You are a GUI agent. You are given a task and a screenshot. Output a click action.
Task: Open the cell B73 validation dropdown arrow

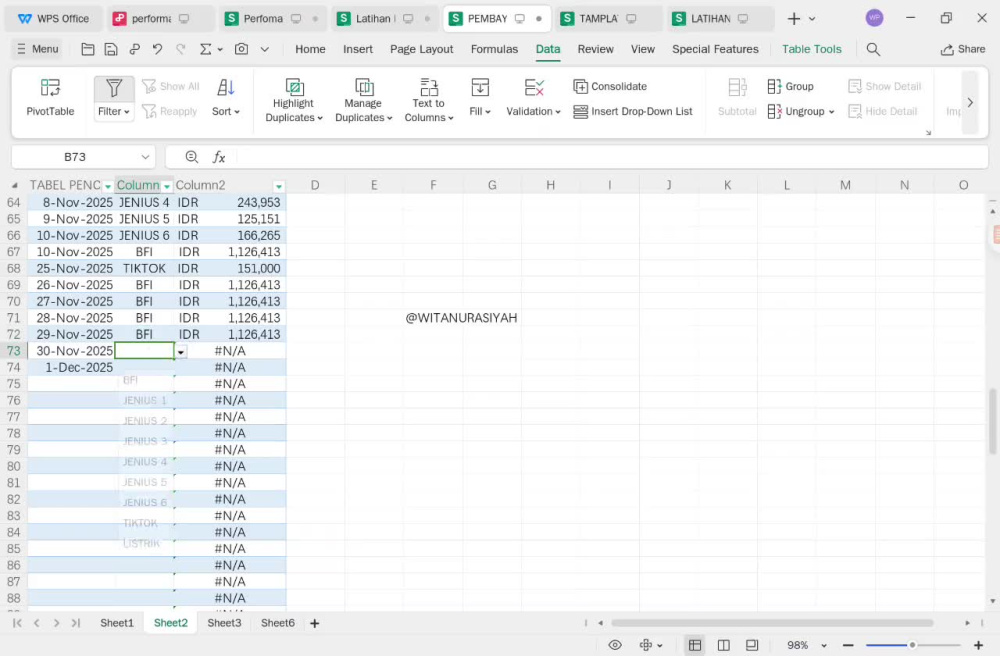pyautogui.click(x=181, y=352)
